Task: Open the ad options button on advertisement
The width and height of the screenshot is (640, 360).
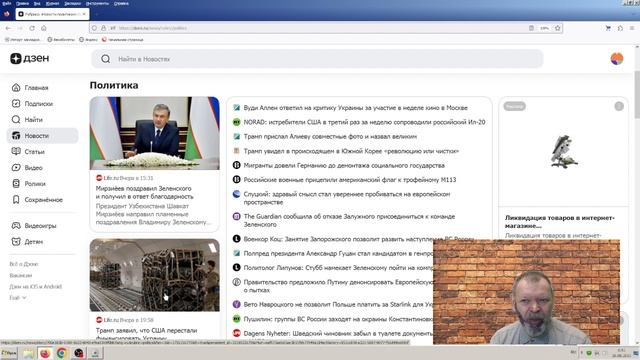Action: pos(619,106)
